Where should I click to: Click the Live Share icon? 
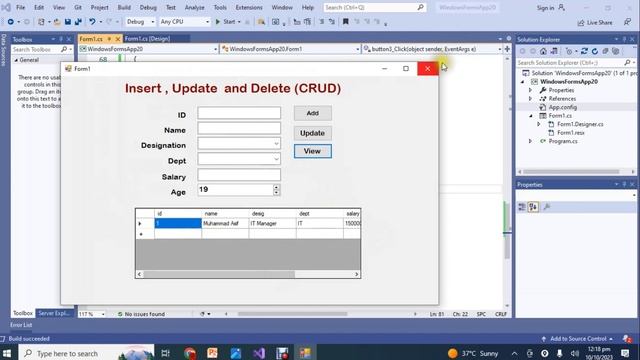point(581,22)
